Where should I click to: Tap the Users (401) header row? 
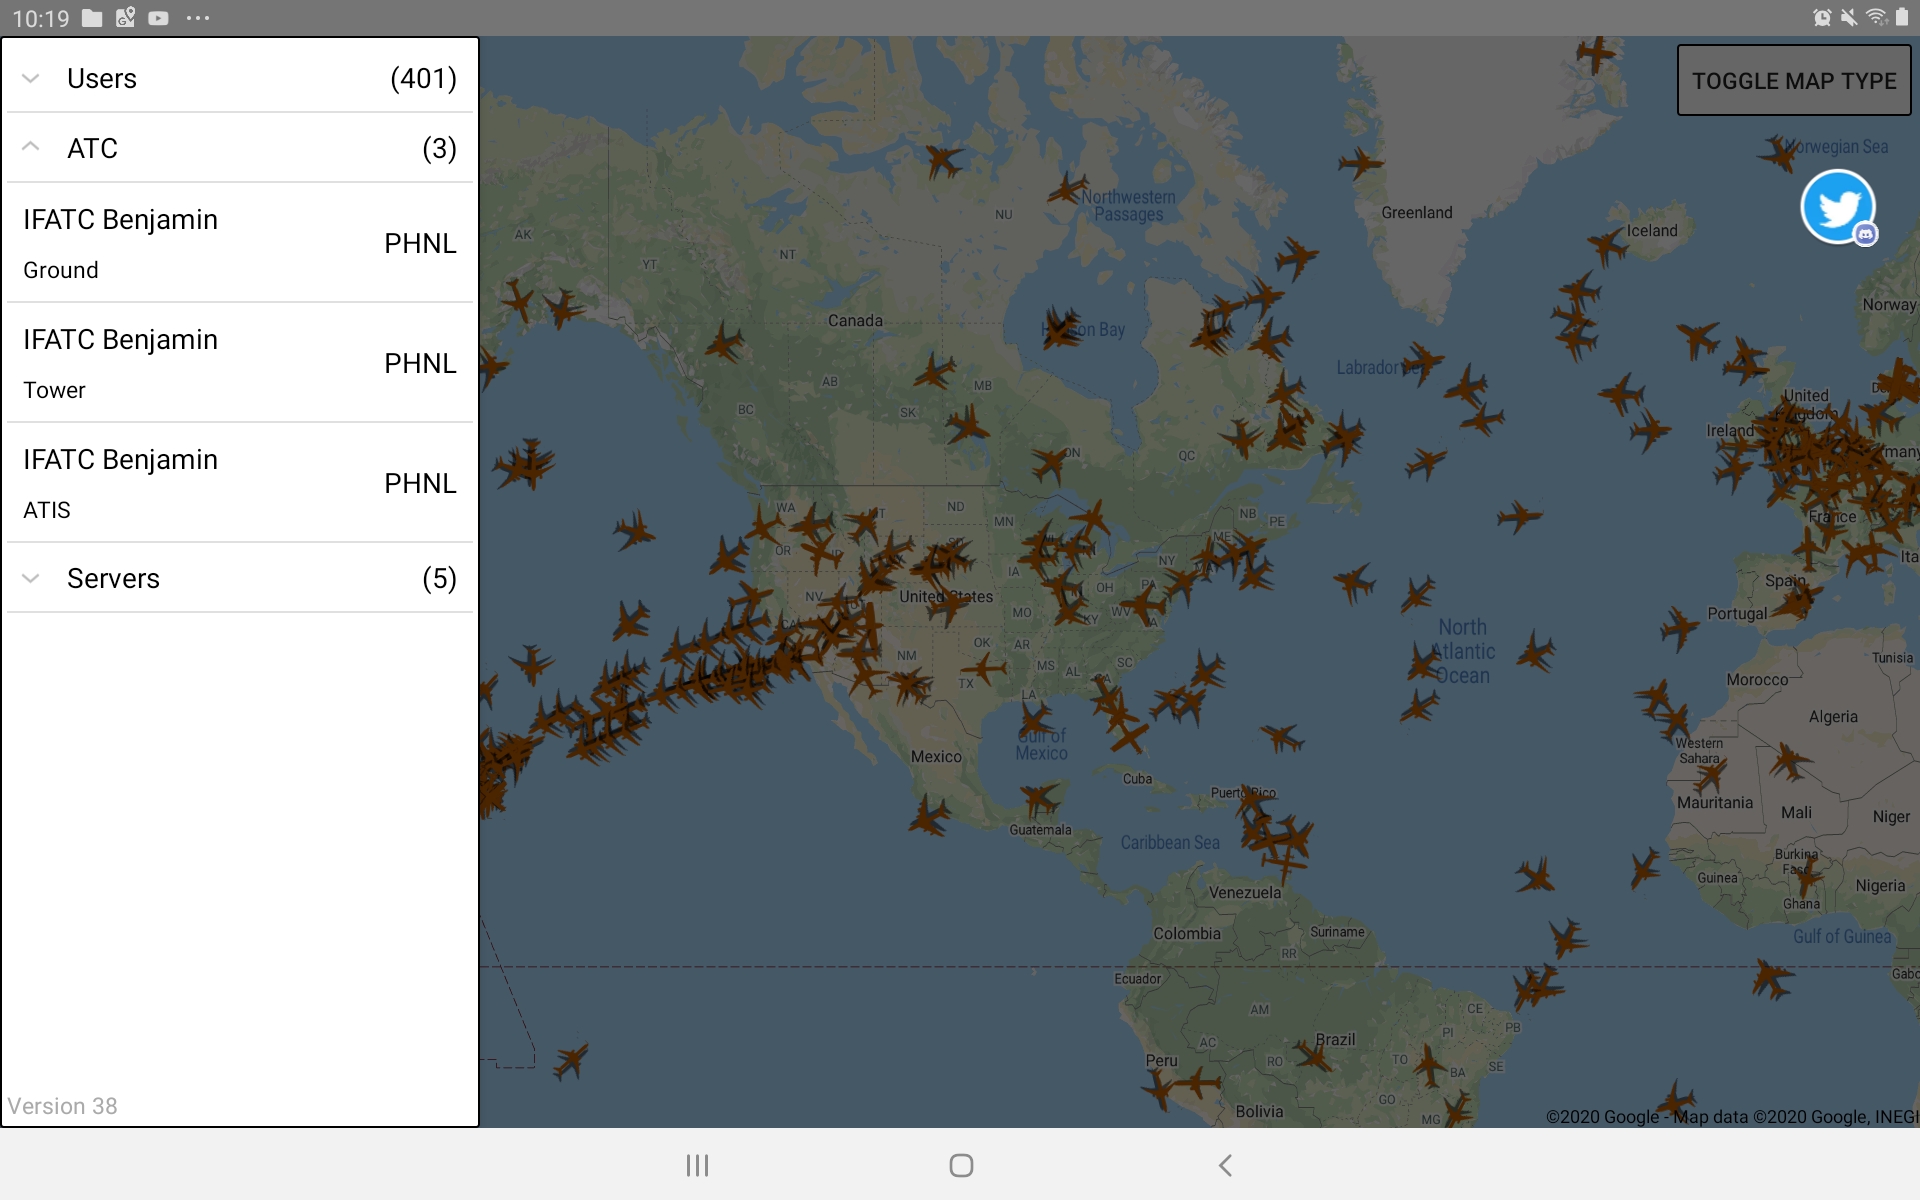[240, 78]
